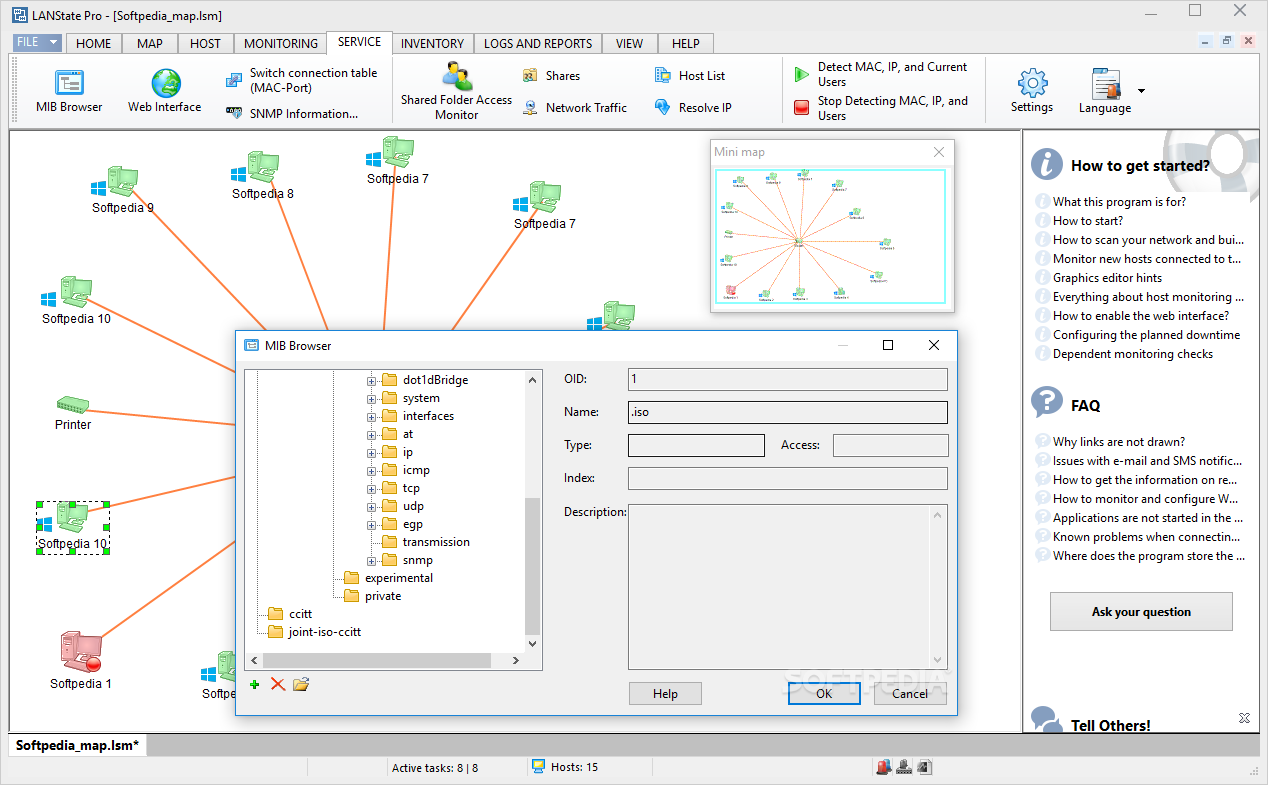Select the ccitt folder in tree
This screenshot has height=785, width=1268.
[300, 614]
